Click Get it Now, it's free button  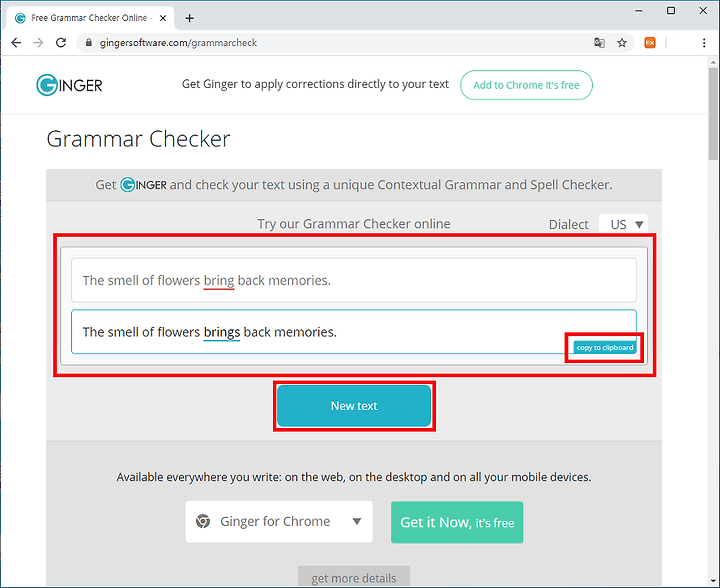click(x=457, y=522)
